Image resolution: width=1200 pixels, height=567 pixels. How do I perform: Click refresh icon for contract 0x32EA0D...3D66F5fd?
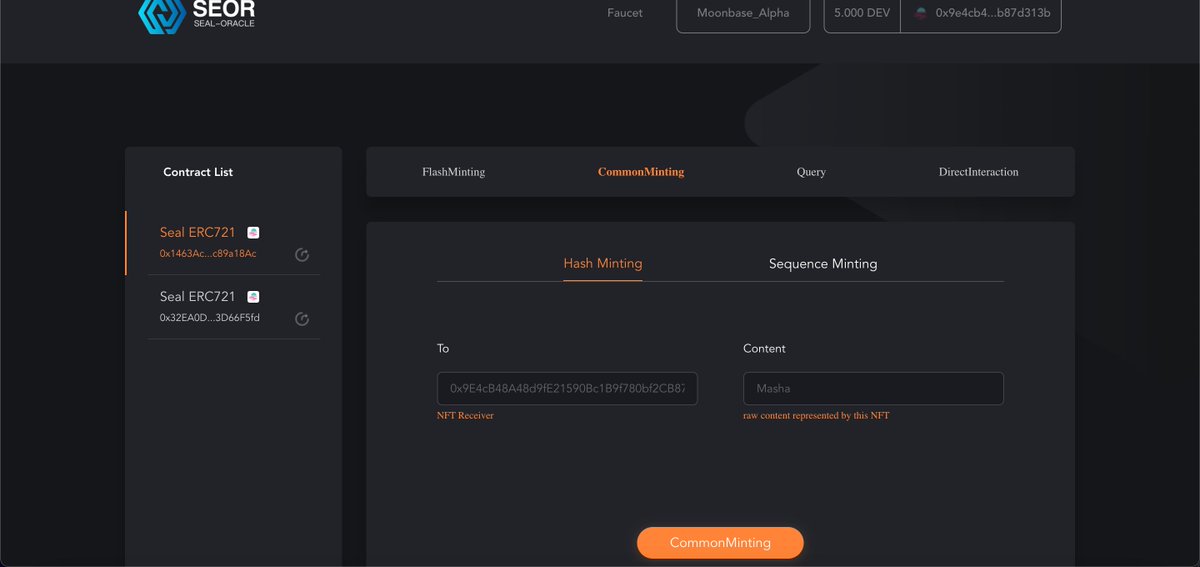302,319
